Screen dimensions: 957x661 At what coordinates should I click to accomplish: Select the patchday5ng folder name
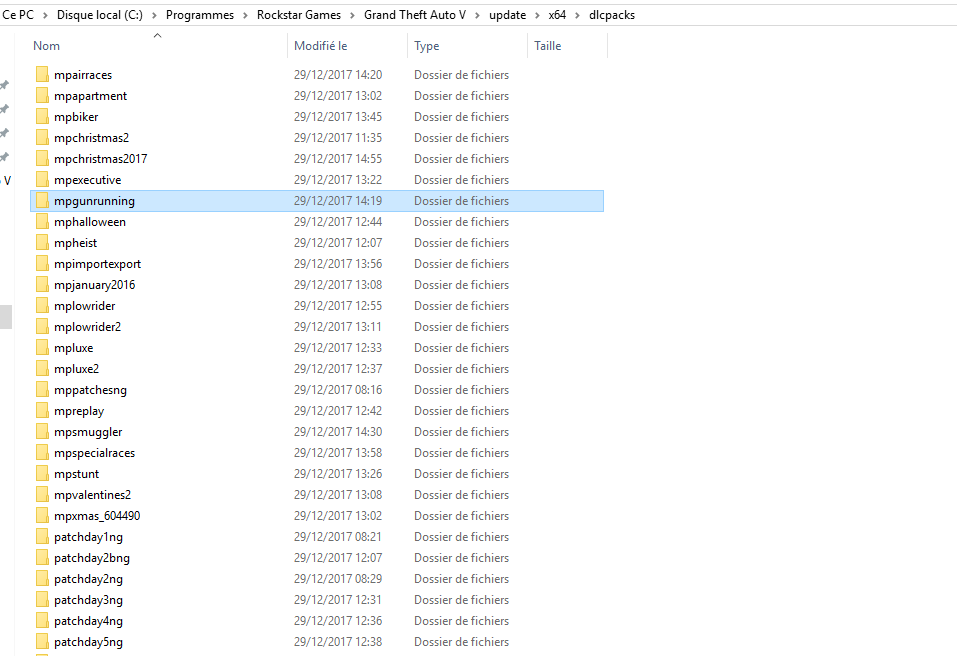click(88, 641)
